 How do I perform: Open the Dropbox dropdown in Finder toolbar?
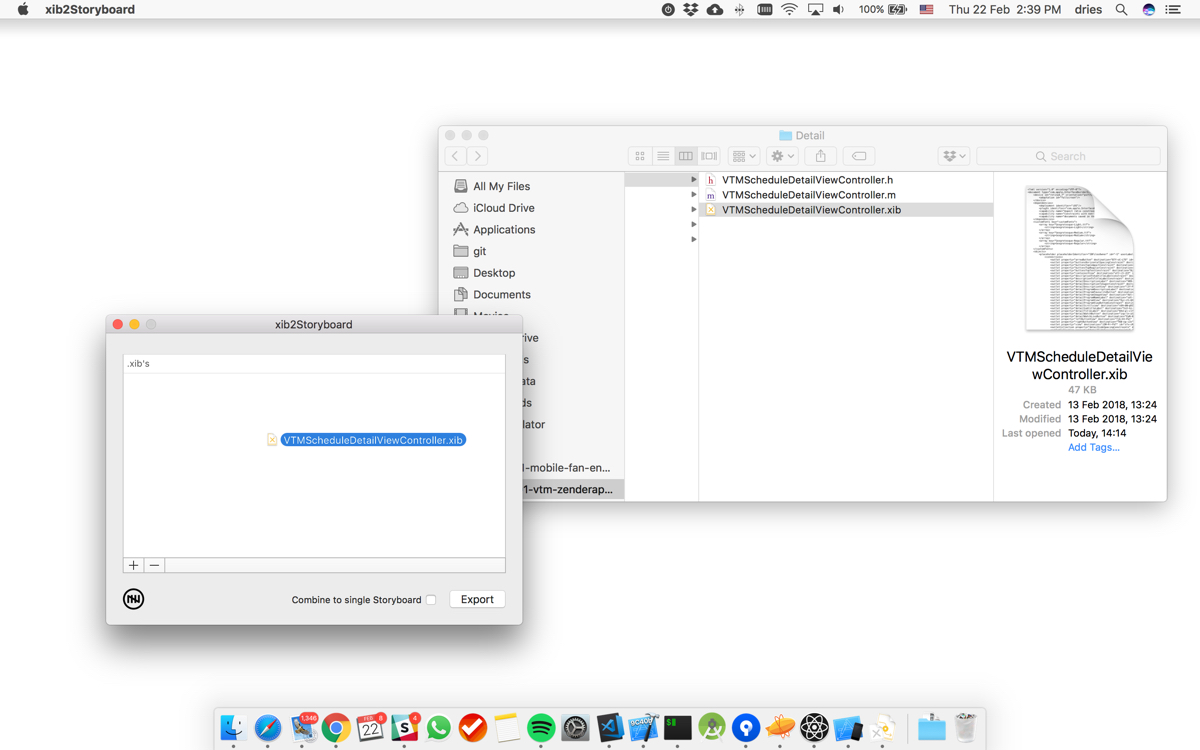point(953,156)
